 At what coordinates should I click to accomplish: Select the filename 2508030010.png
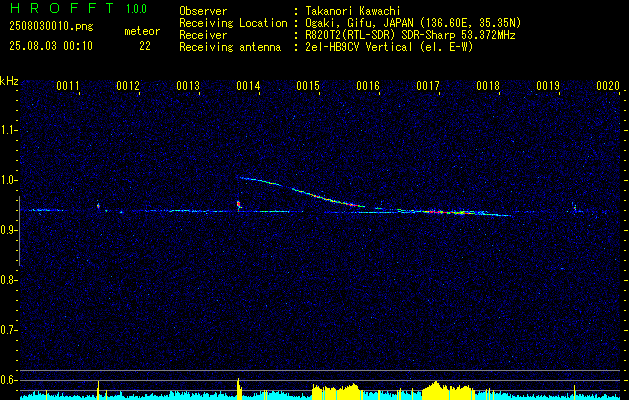tap(51, 27)
